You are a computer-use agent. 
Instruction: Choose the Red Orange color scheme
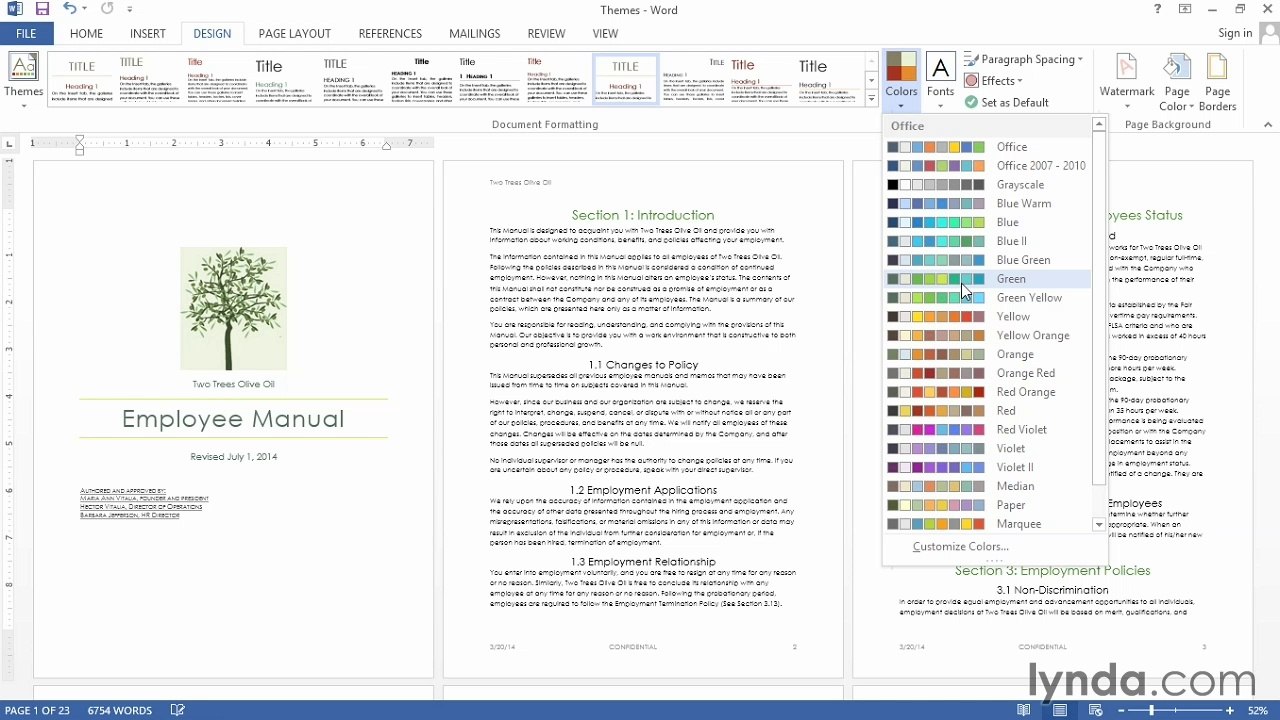tap(986, 392)
